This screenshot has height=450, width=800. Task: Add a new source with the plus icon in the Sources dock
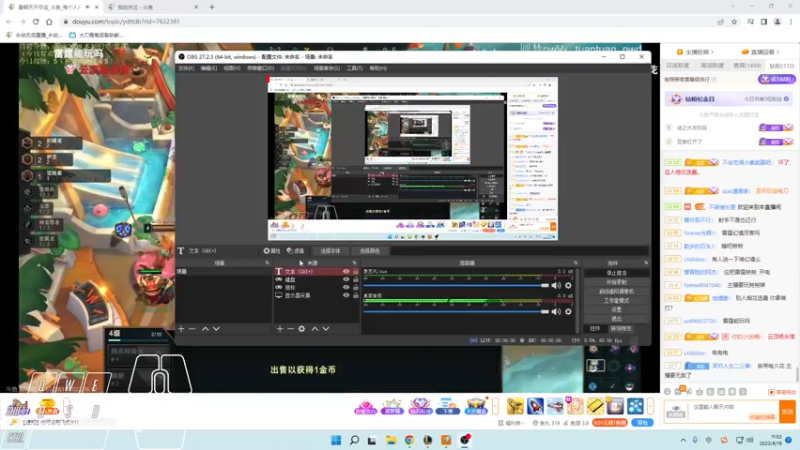coord(280,329)
